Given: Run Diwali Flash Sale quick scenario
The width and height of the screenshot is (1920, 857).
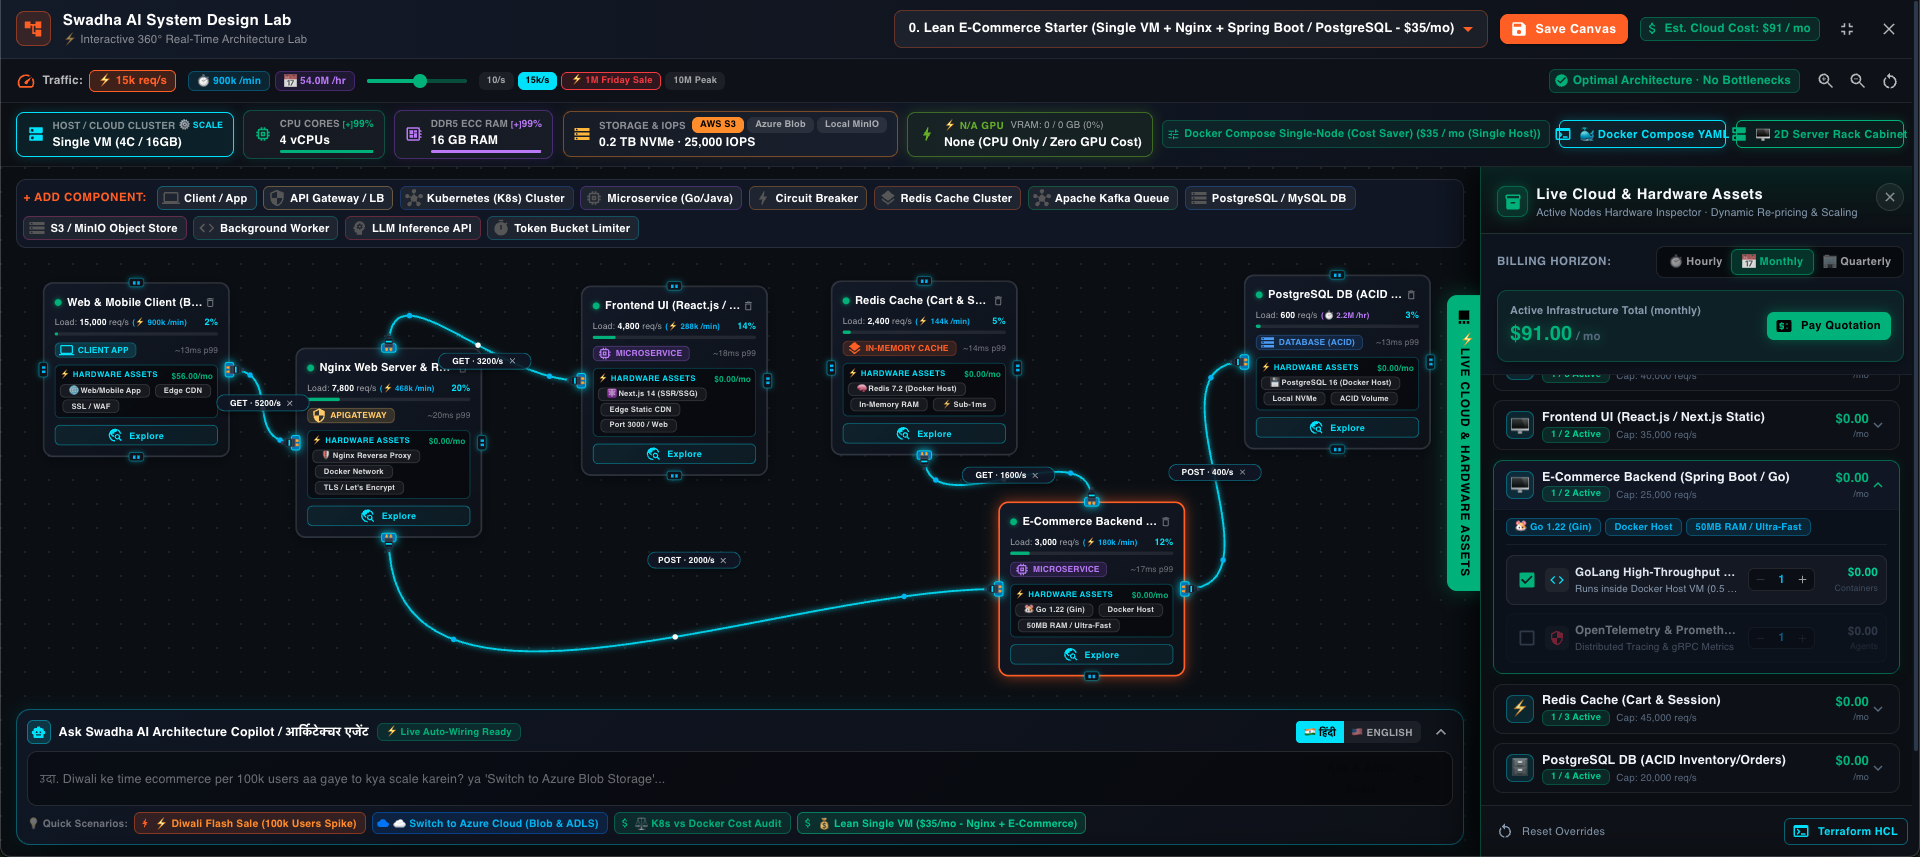Looking at the screenshot, I should click(250, 823).
